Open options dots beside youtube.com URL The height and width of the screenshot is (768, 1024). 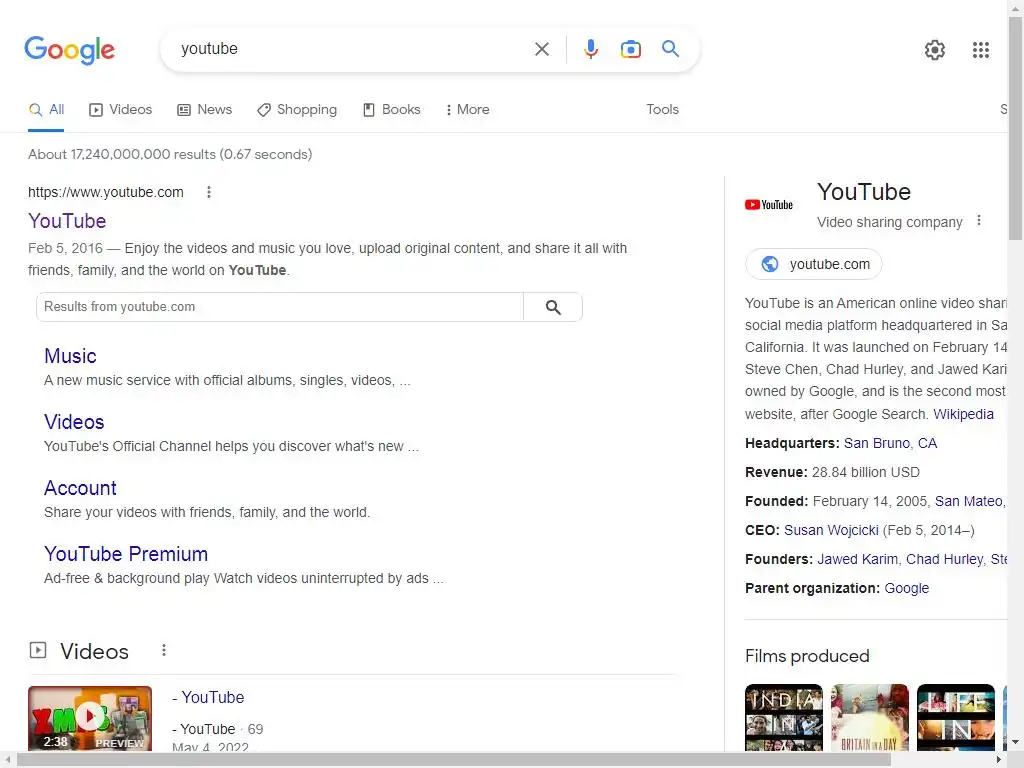point(209,192)
